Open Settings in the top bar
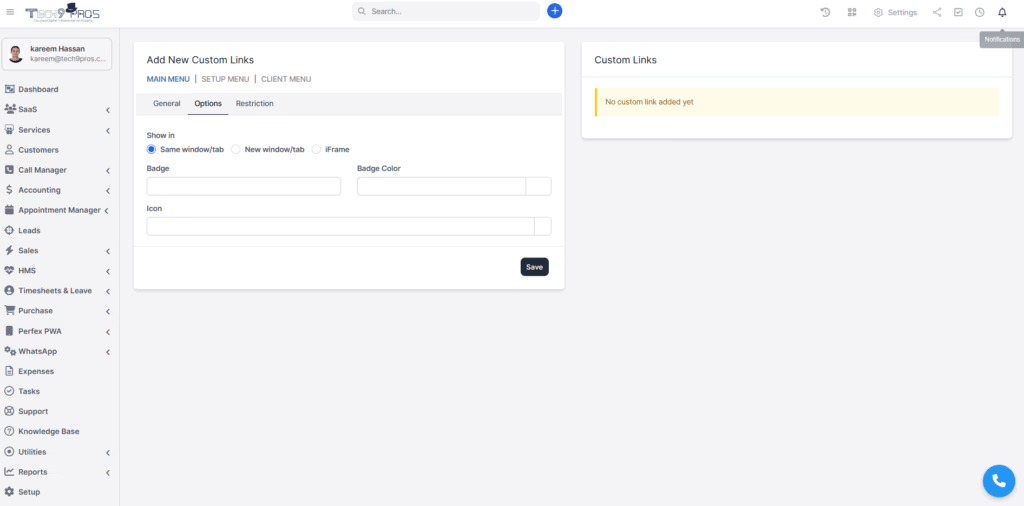Image resolution: width=1024 pixels, height=506 pixels. click(x=895, y=12)
